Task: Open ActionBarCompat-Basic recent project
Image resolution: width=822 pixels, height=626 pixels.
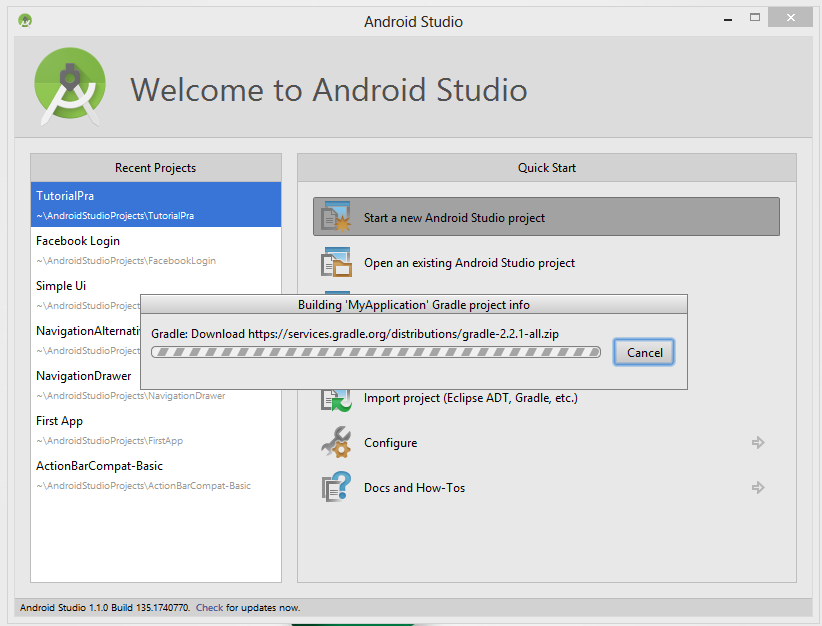Action: 156,475
